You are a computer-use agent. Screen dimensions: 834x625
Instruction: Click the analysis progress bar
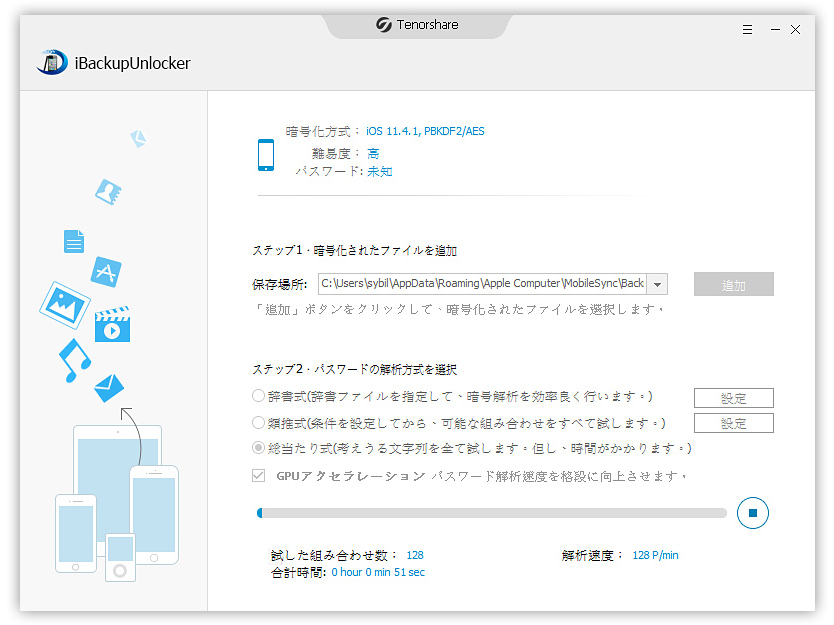(492, 513)
